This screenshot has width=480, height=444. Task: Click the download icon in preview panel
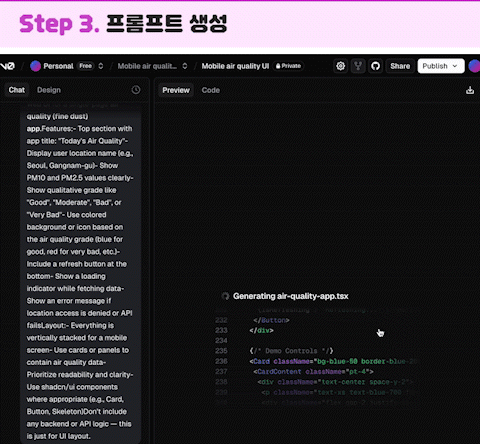[470, 90]
